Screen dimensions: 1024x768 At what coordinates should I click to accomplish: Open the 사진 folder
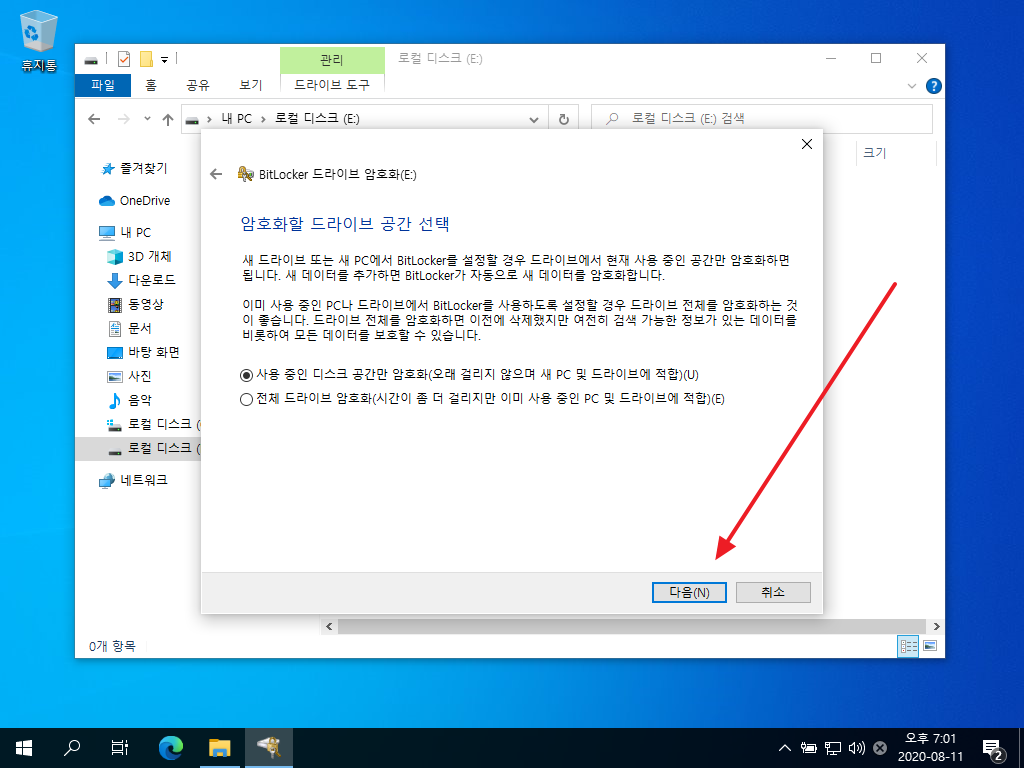click(x=129, y=377)
